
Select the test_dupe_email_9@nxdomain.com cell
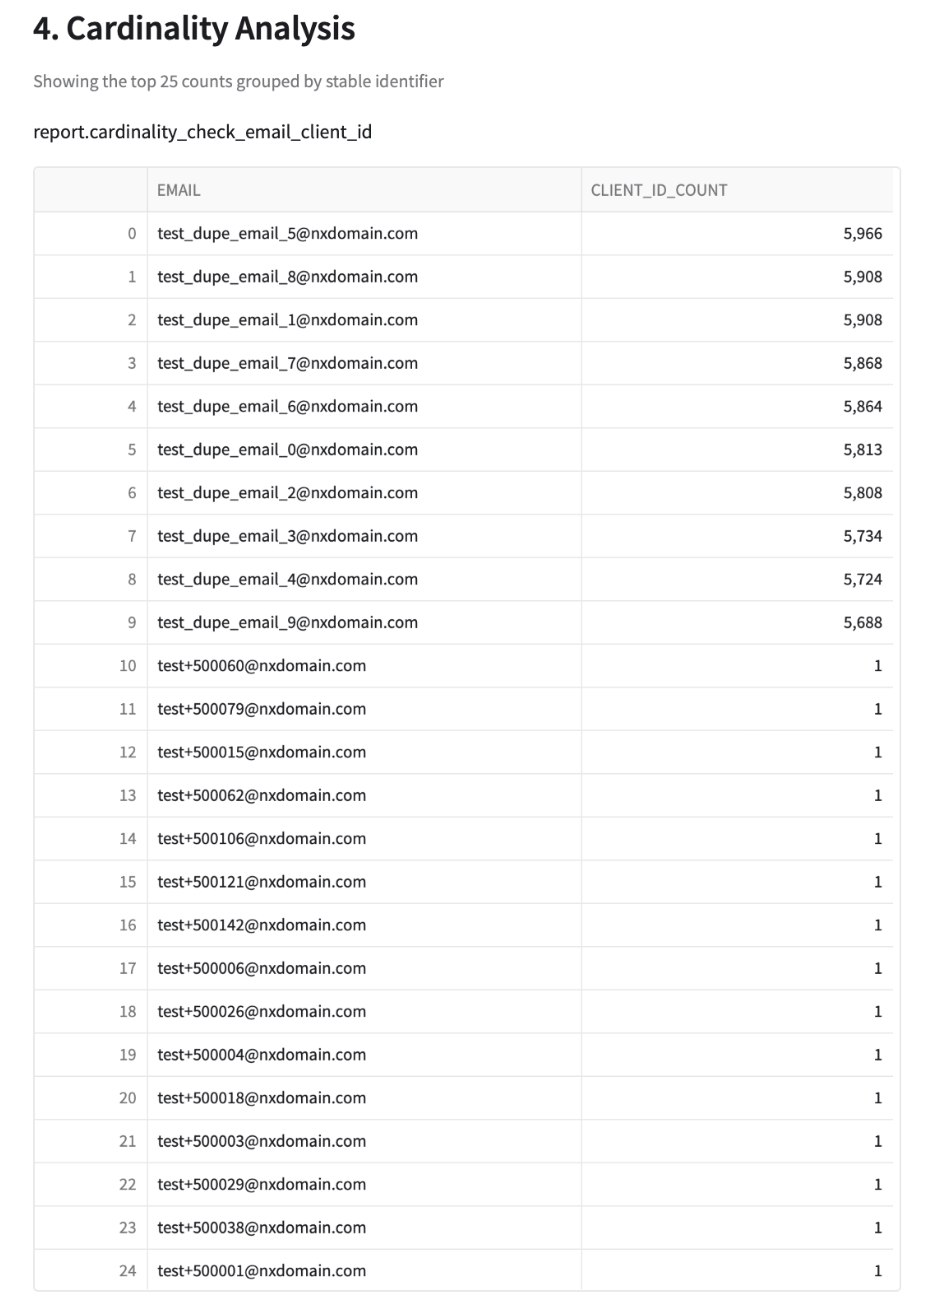pyautogui.click(x=288, y=622)
